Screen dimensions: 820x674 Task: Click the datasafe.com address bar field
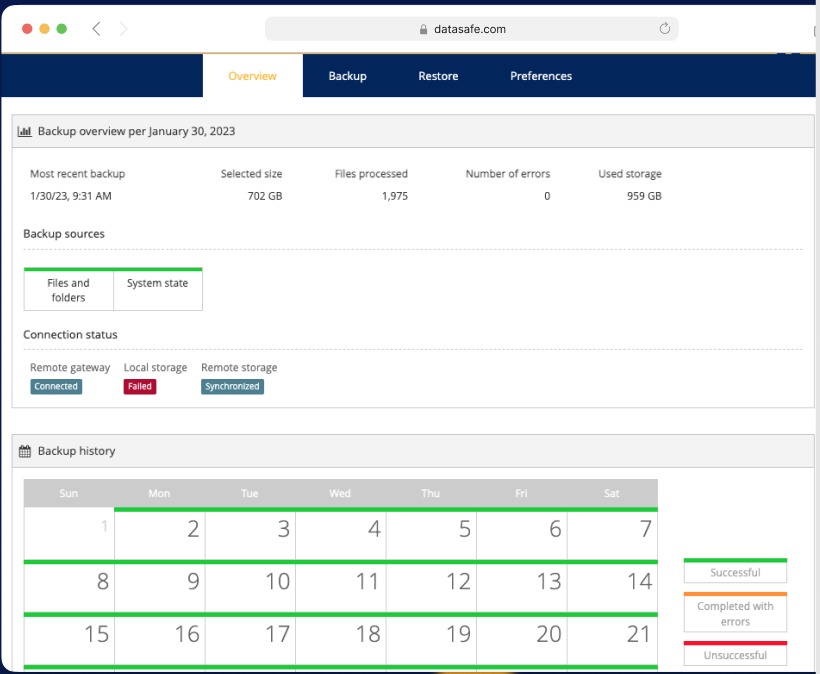click(470, 29)
